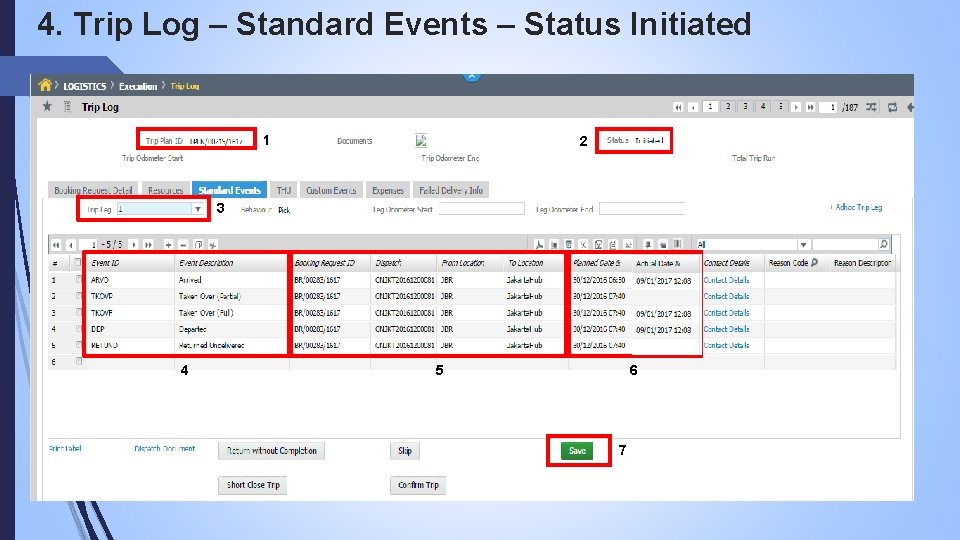Open Contact Details link in ARVD row
The image size is (960, 540).
click(x=726, y=280)
